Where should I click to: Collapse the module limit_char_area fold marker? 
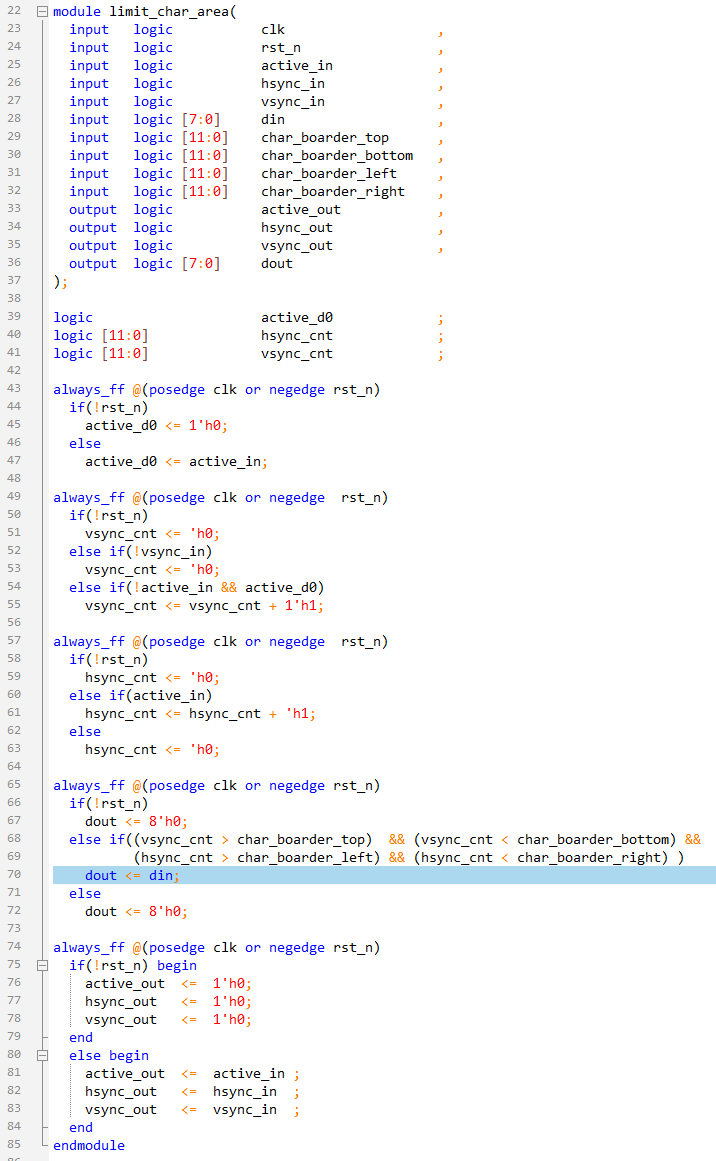[x=42, y=12]
